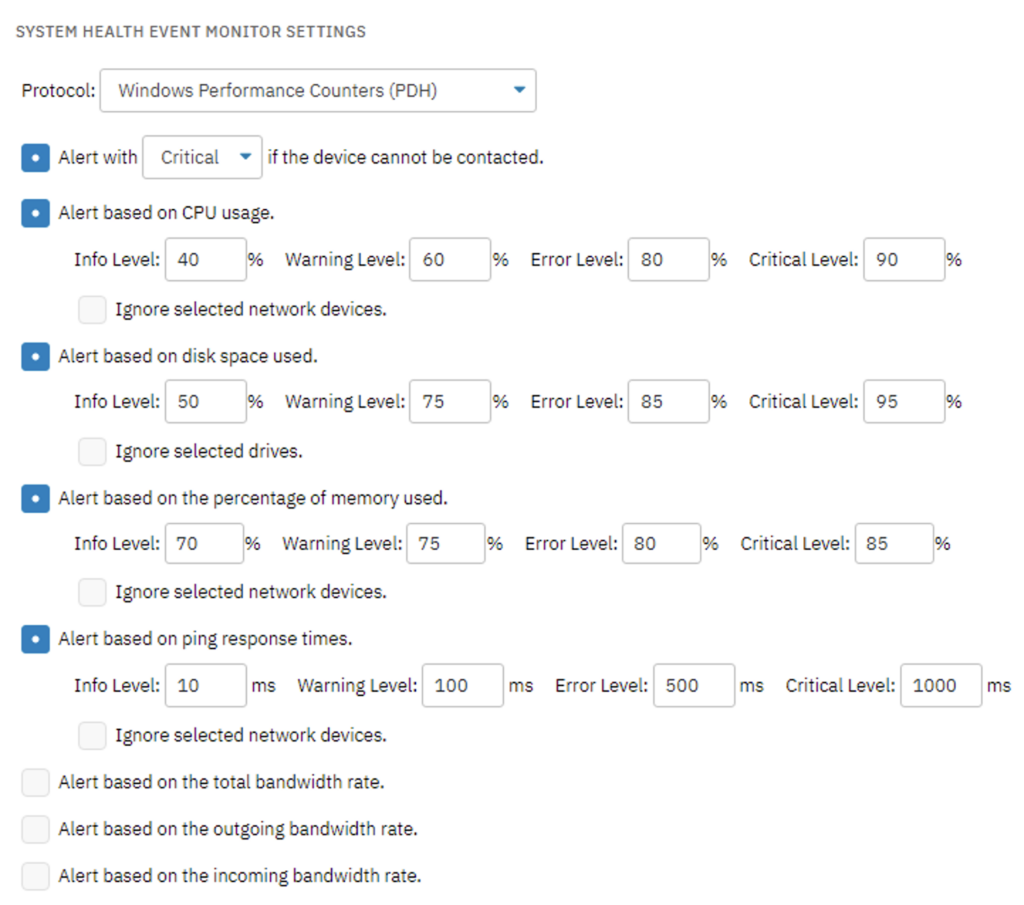Click the CPU Info Level field

tap(206, 259)
